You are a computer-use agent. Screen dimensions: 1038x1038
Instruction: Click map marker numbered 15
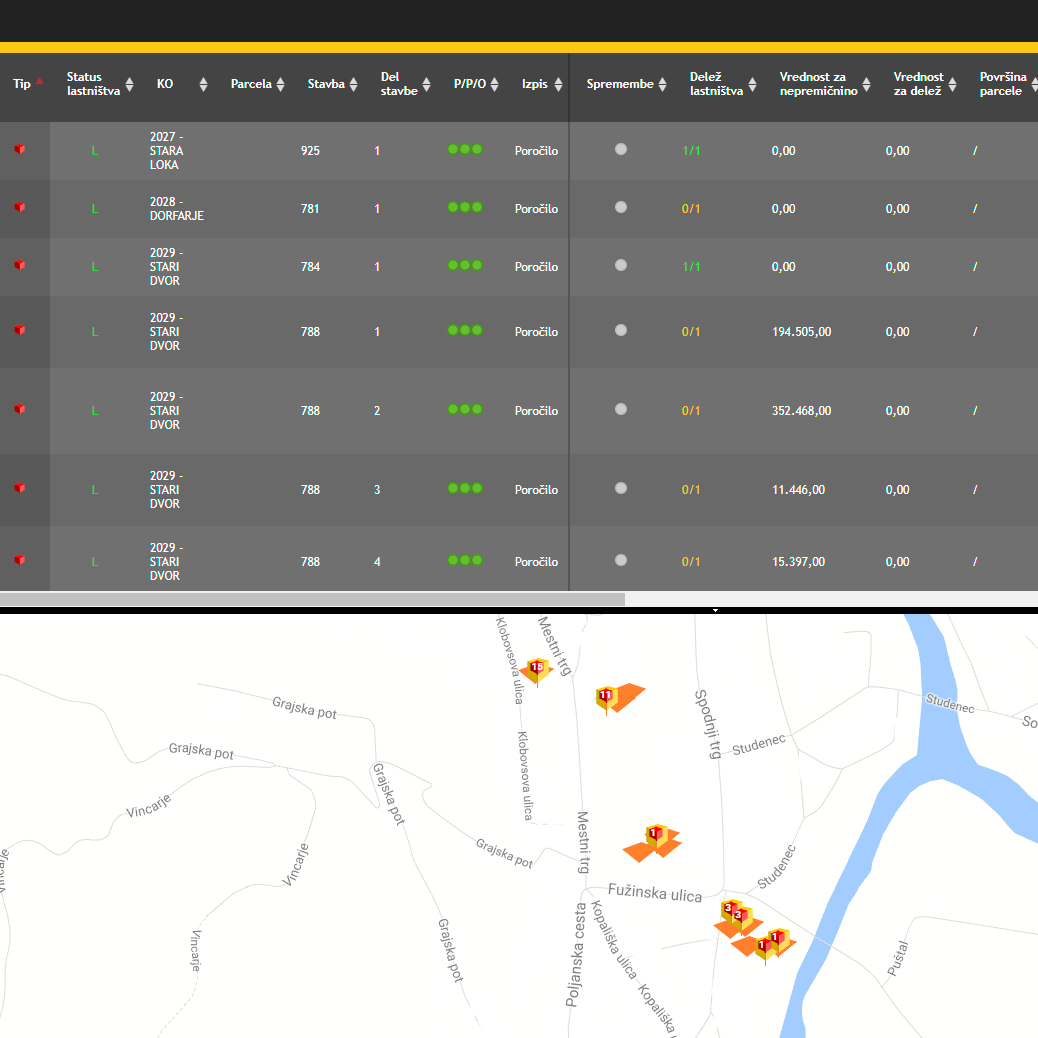pos(537,669)
